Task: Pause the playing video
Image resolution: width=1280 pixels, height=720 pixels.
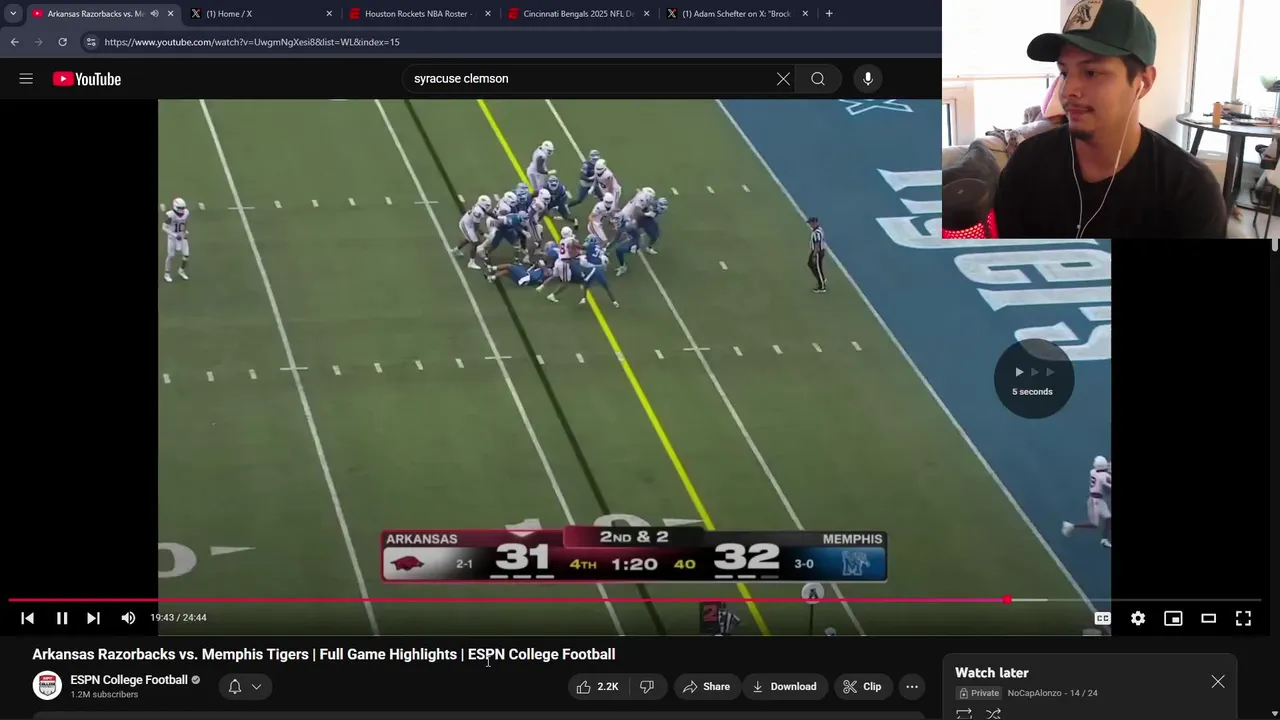Action: coord(61,618)
